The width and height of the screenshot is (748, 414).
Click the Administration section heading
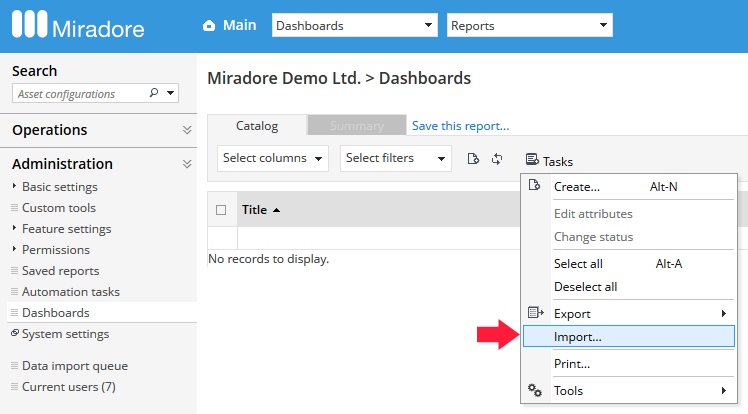coord(62,164)
